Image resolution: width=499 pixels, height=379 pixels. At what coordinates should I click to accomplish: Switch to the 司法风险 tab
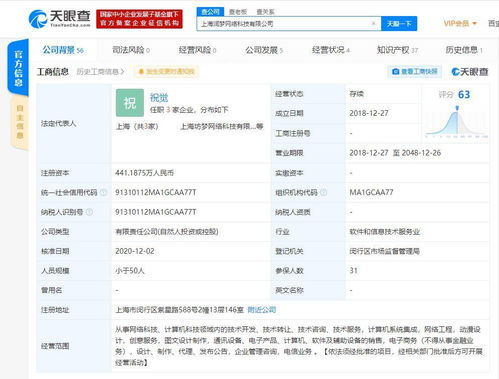(x=131, y=50)
